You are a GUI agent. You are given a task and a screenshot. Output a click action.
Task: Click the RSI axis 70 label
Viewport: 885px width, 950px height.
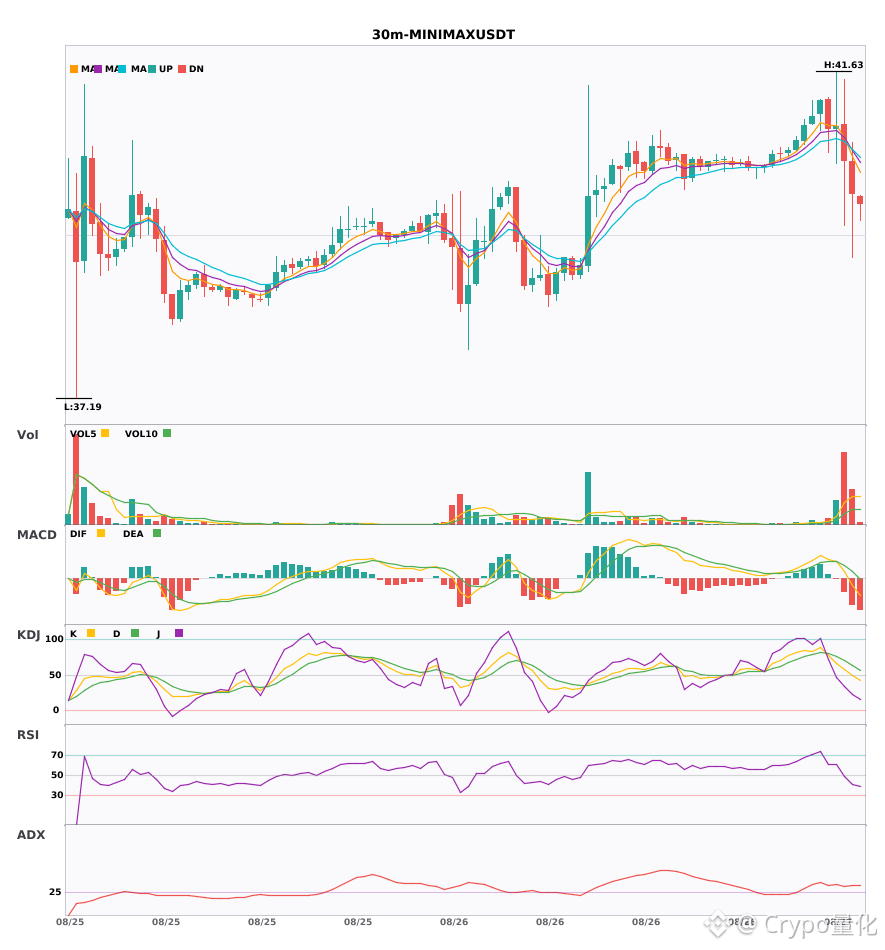(x=57, y=755)
